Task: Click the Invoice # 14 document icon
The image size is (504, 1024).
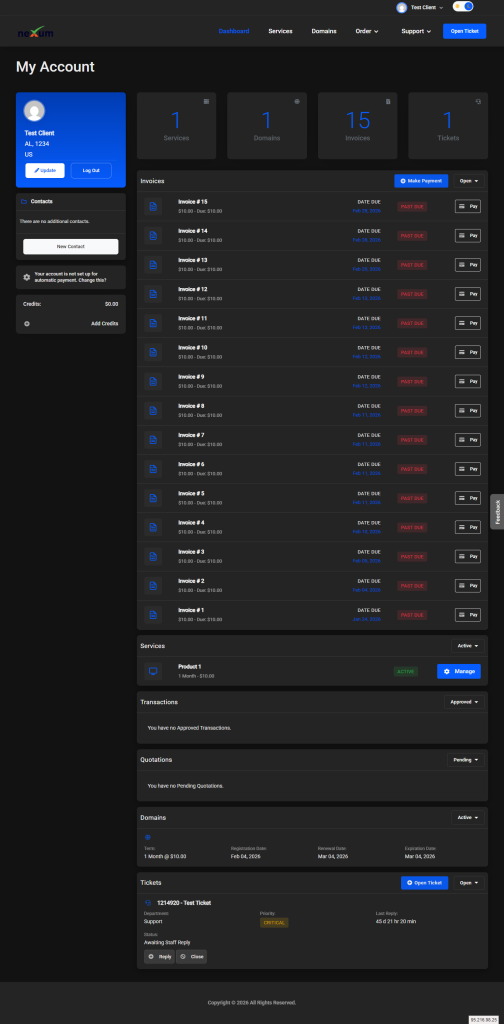Action: click(x=153, y=236)
